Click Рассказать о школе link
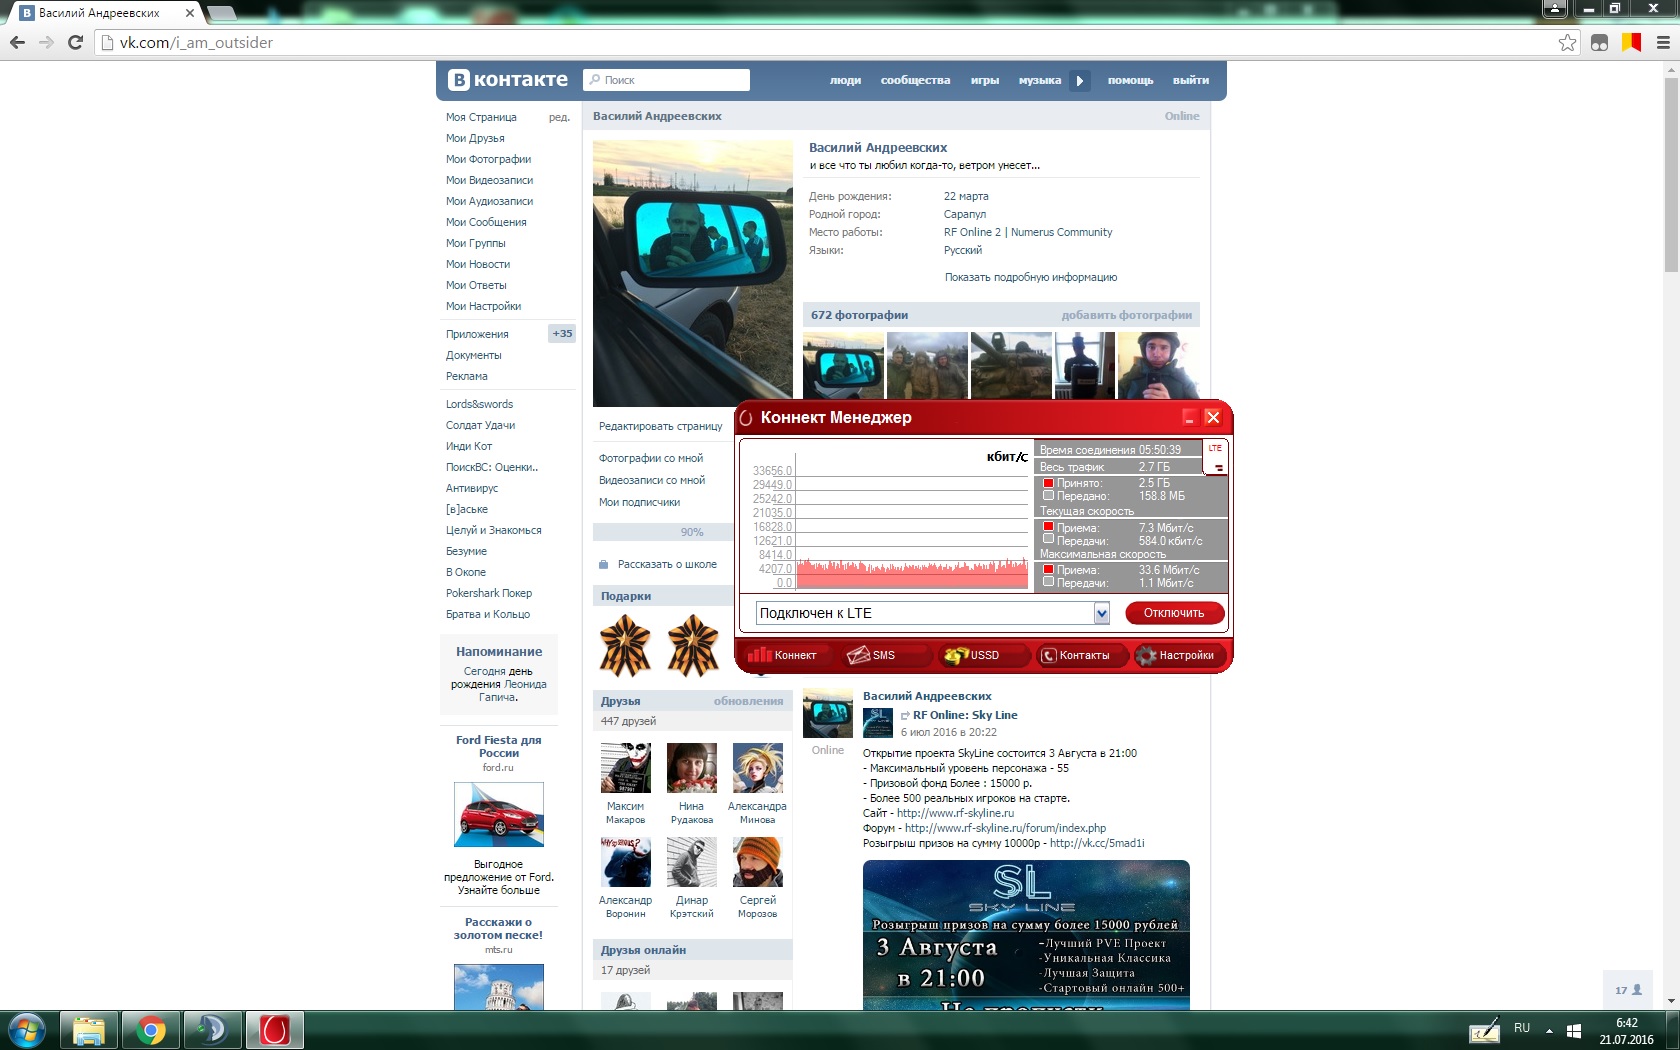1680x1050 pixels. (x=667, y=564)
